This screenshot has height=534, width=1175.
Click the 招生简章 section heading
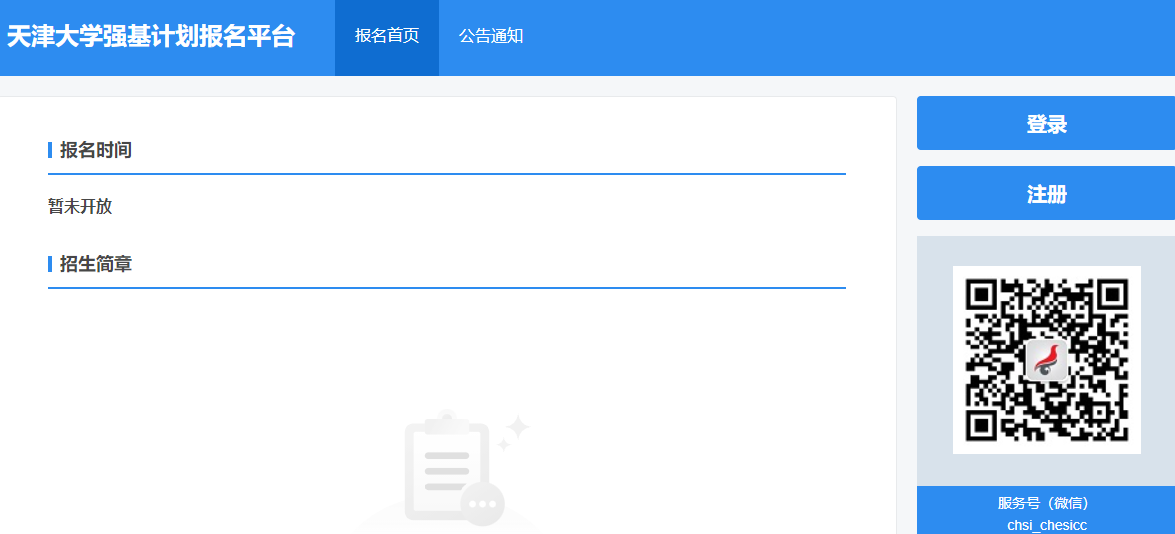coord(96,264)
